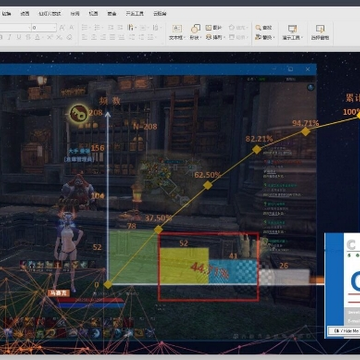The width and height of the screenshot is (360, 360).
Task: Center align text
Action: point(94,37)
